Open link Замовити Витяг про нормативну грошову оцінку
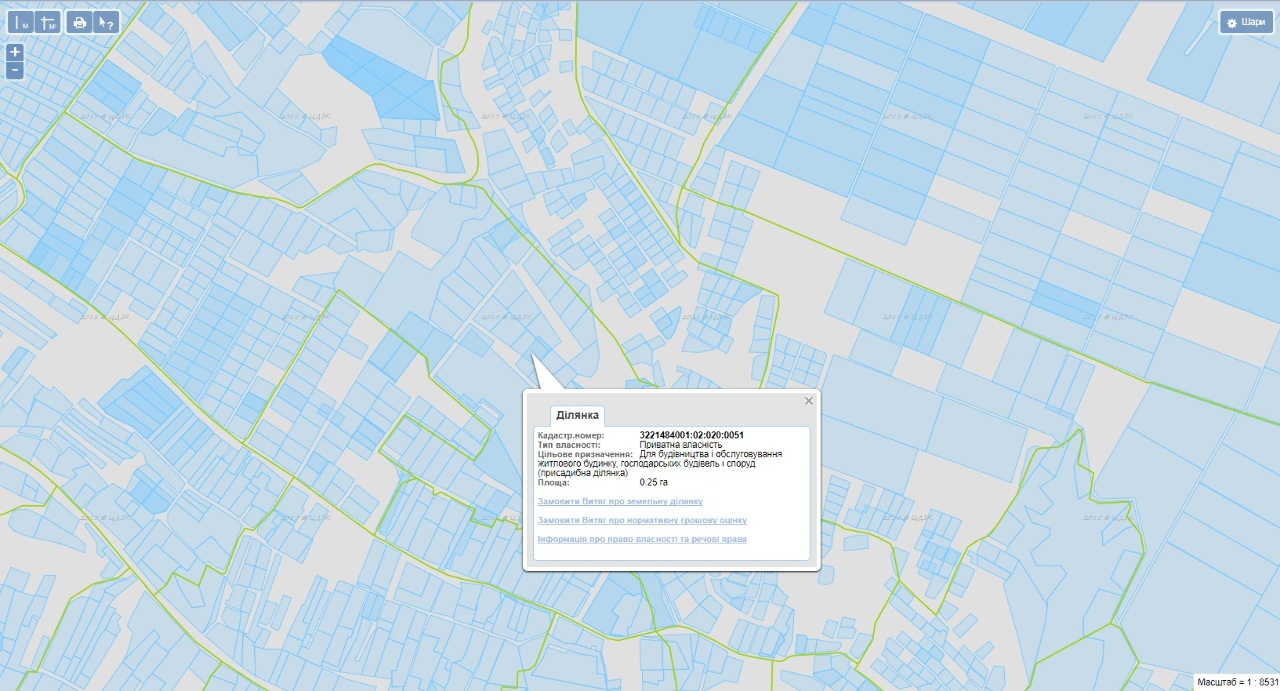1280x691 pixels. (x=642, y=520)
